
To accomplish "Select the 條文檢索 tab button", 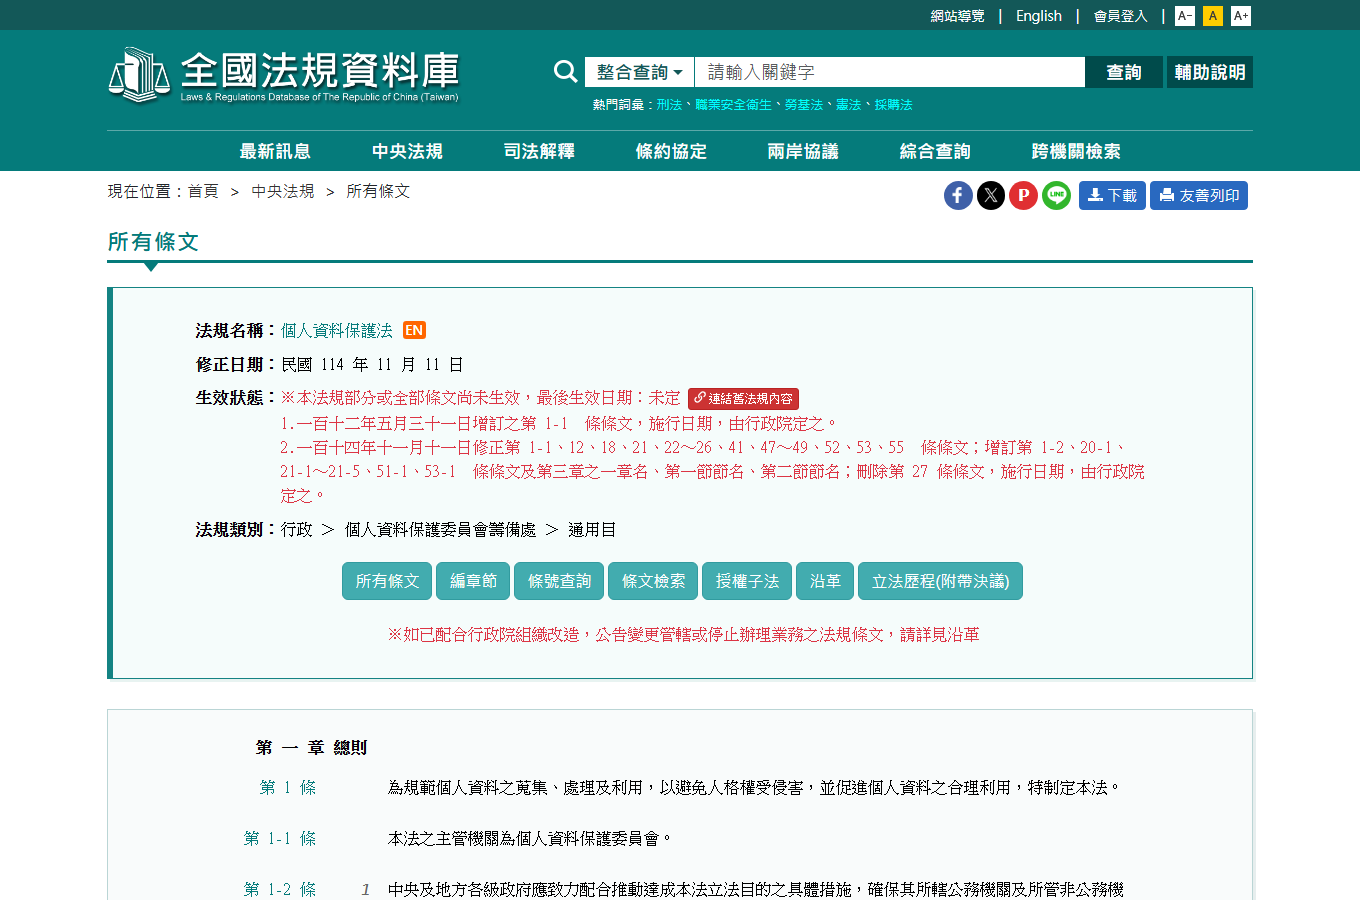I will 653,581.
